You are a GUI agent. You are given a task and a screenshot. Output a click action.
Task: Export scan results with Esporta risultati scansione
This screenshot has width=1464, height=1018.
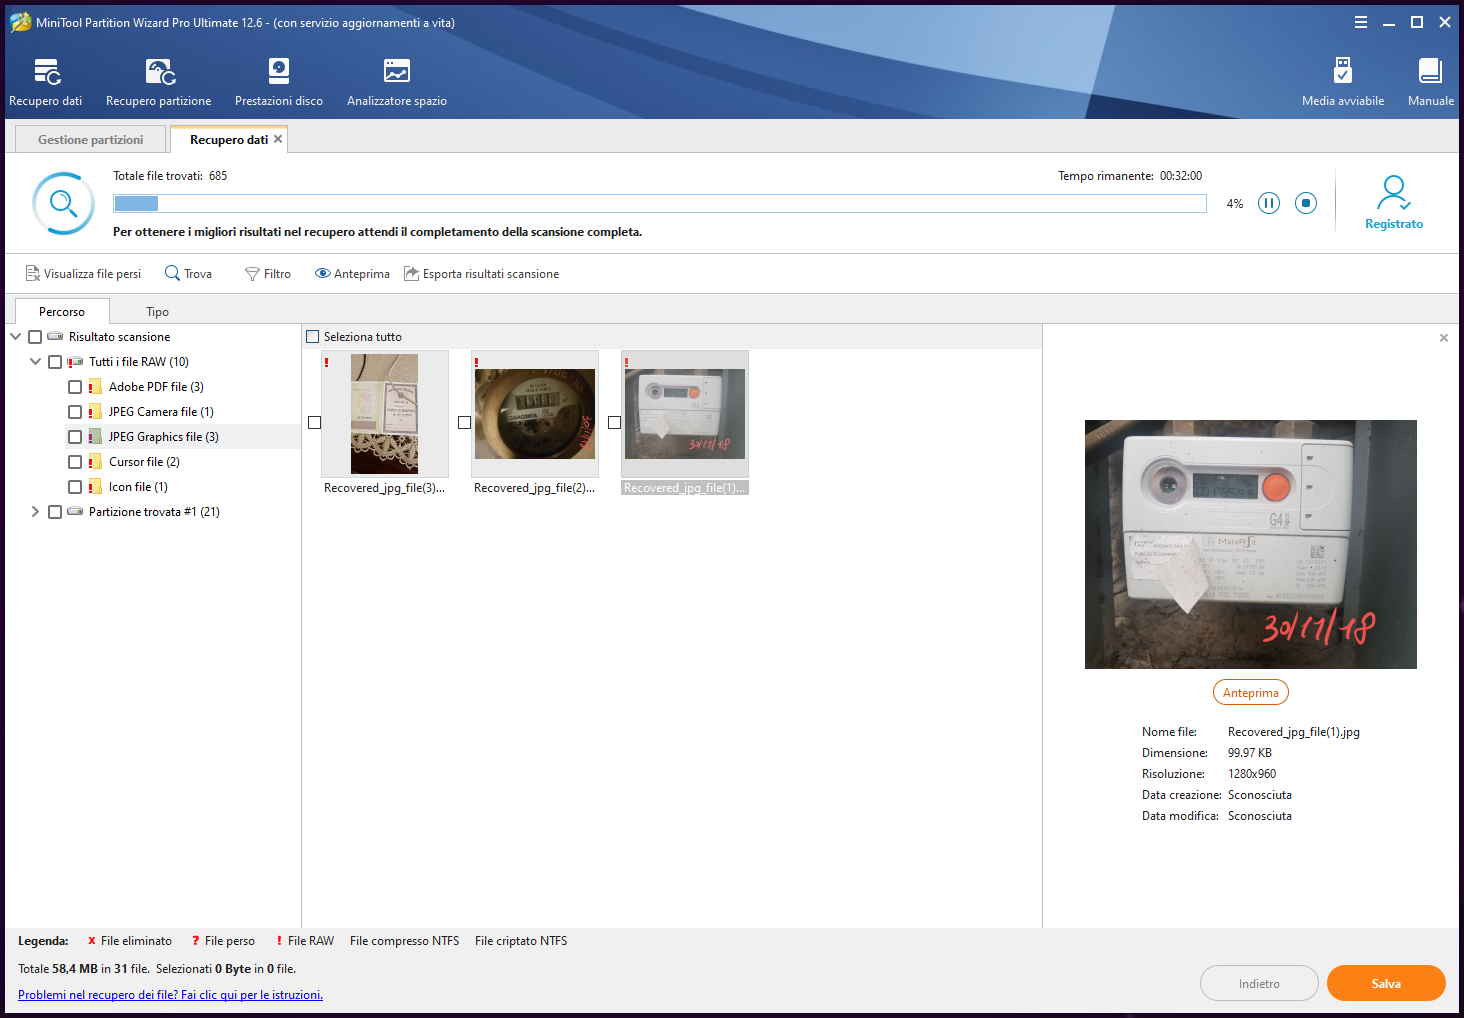[x=481, y=274]
